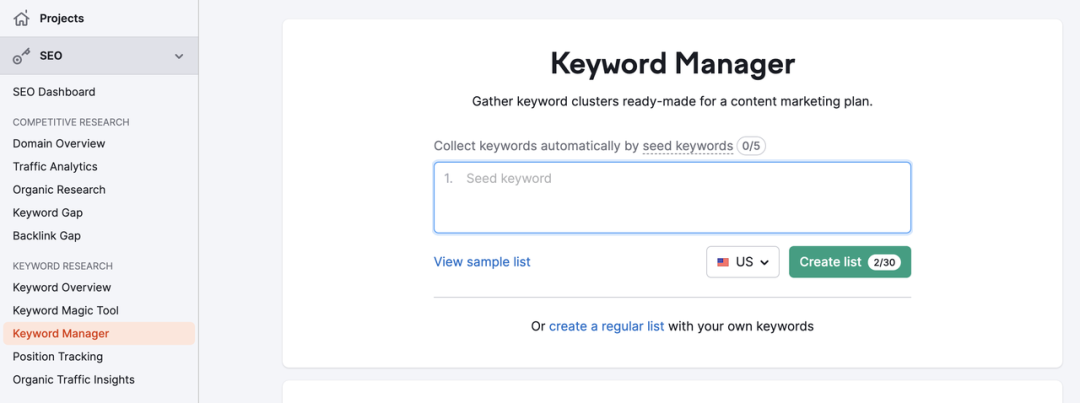Image resolution: width=1080 pixels, height=403 pixels.
Task: Click the Create list button
Action: click(x=849, y=262)
